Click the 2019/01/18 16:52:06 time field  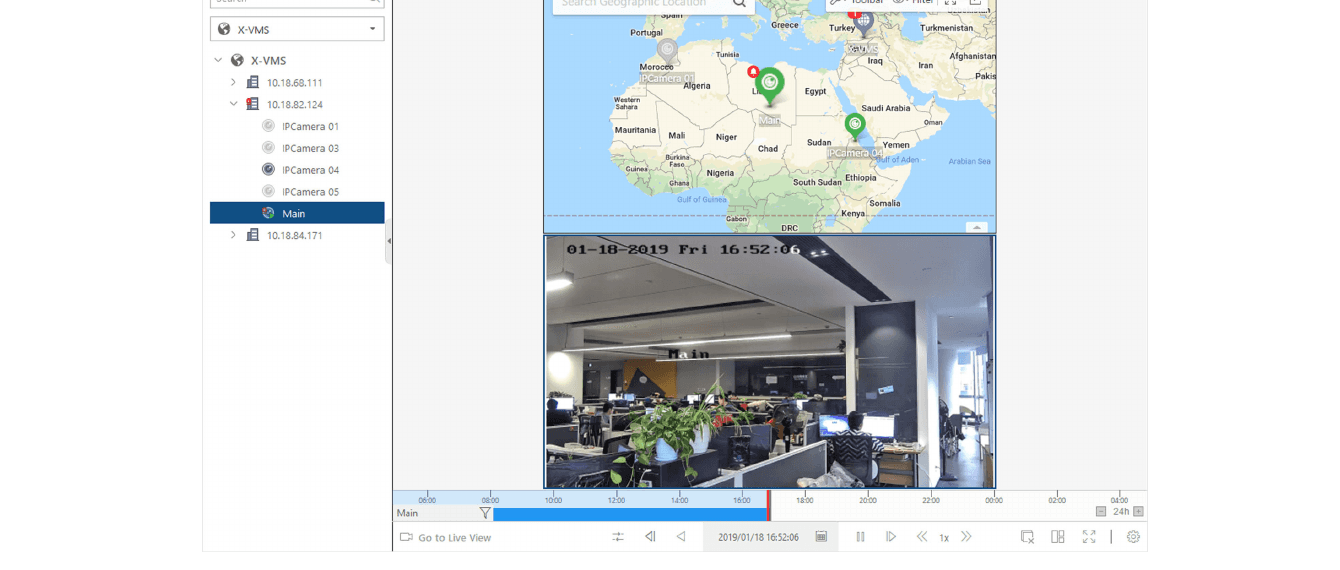[758, 537]
